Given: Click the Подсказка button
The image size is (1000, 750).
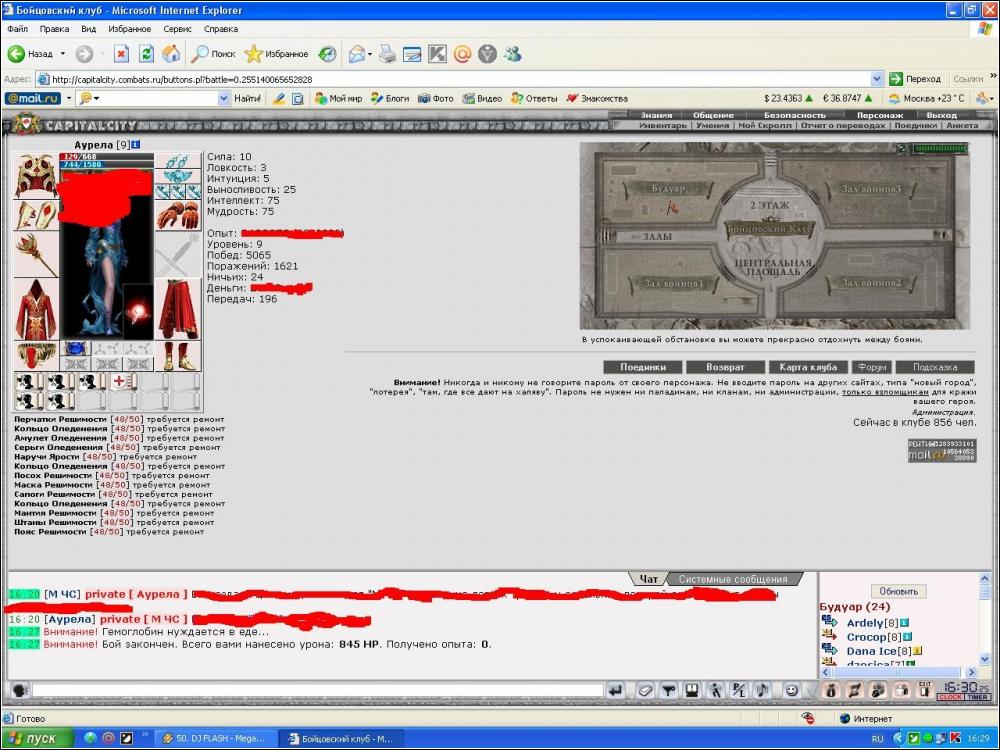Looking at the screenshot, I should point(935,367).
